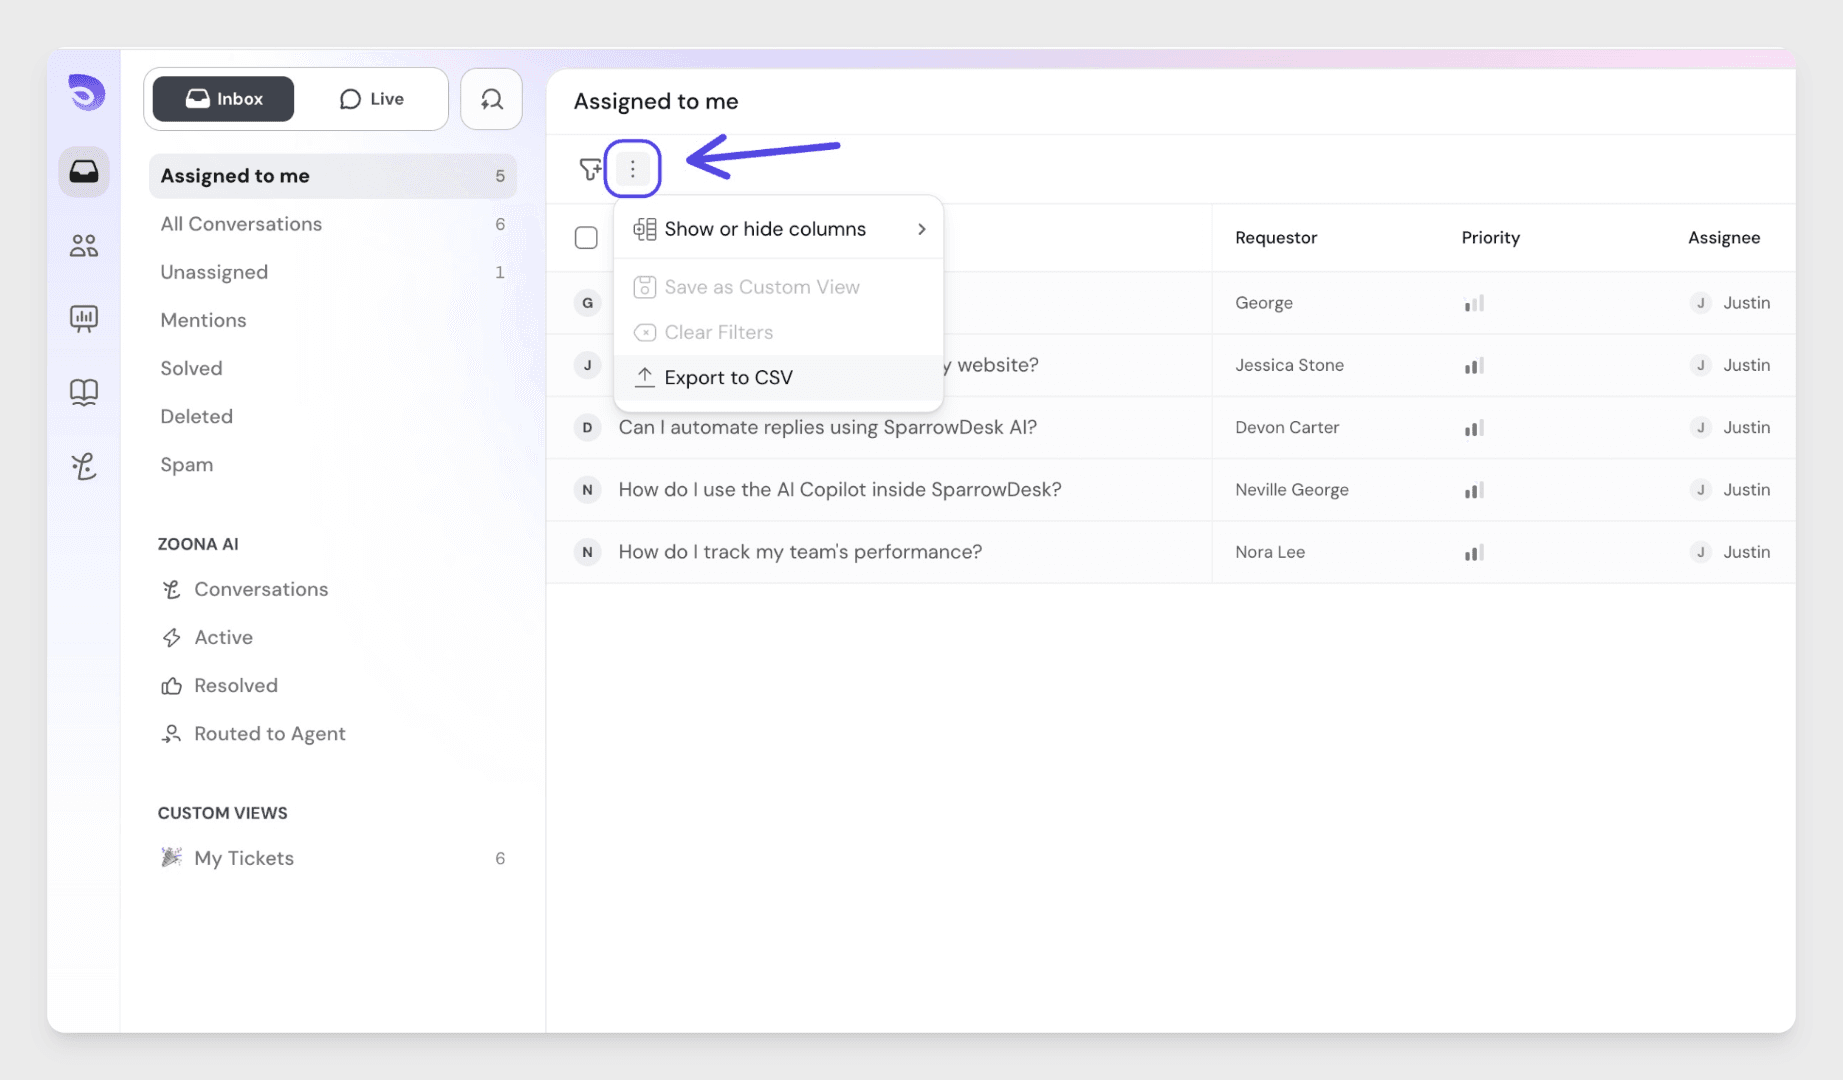1843x1080 pixels.
Task: Expand Show or hide columns submenu
Action: [778, 229]
